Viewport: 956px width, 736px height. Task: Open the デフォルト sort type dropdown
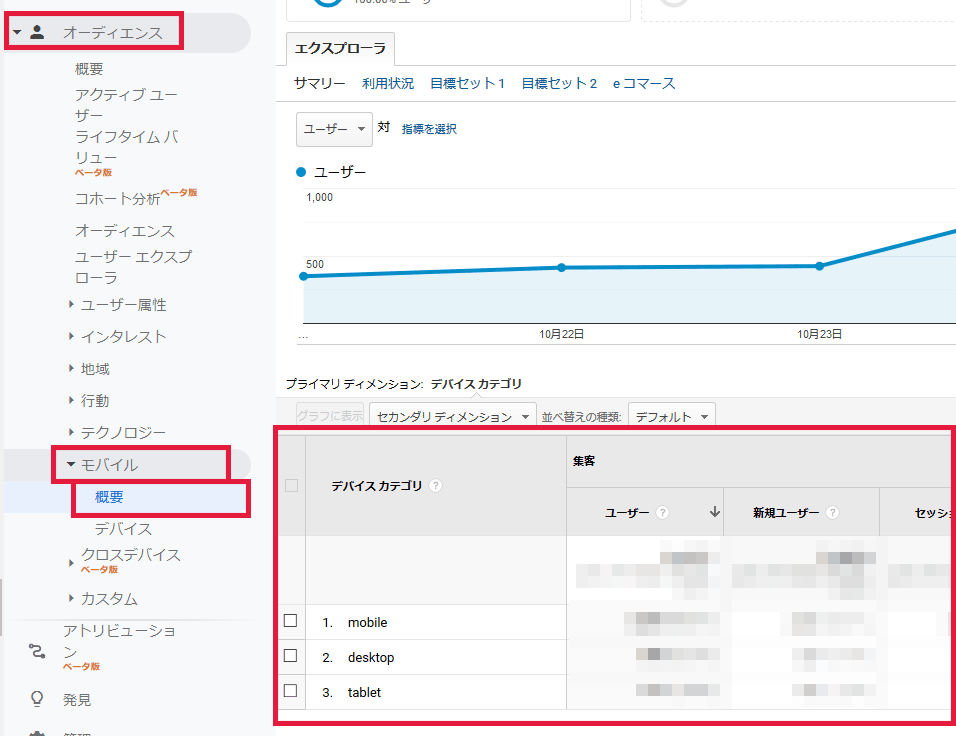point(671,416)
